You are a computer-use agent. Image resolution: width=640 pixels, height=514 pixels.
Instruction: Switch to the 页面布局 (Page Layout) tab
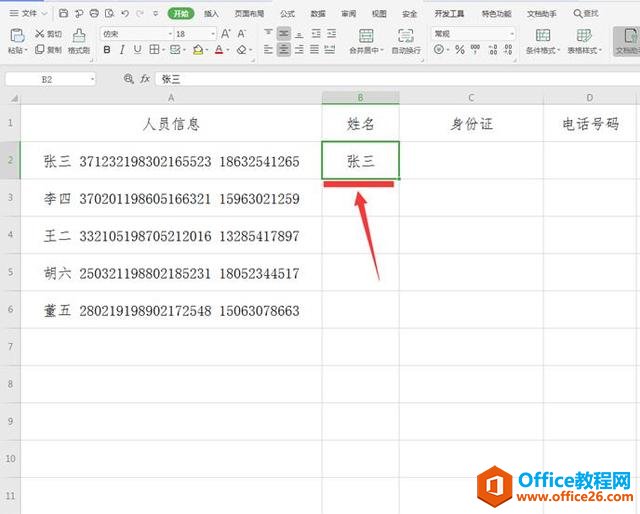(x=249, y=13)
